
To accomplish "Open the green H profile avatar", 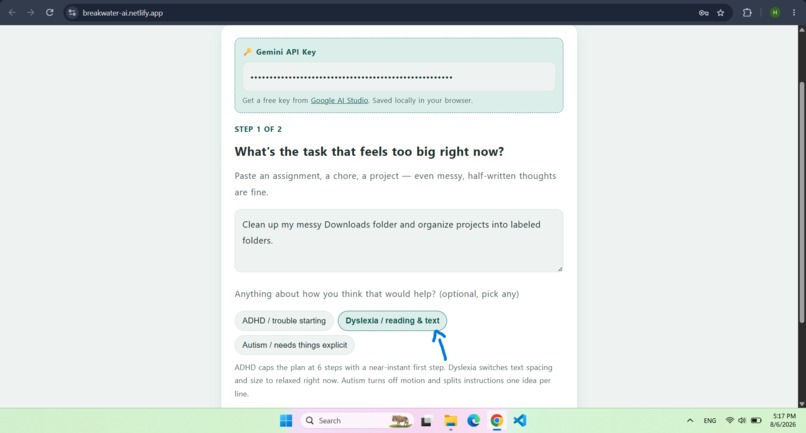I will click(x=775, y=13).
